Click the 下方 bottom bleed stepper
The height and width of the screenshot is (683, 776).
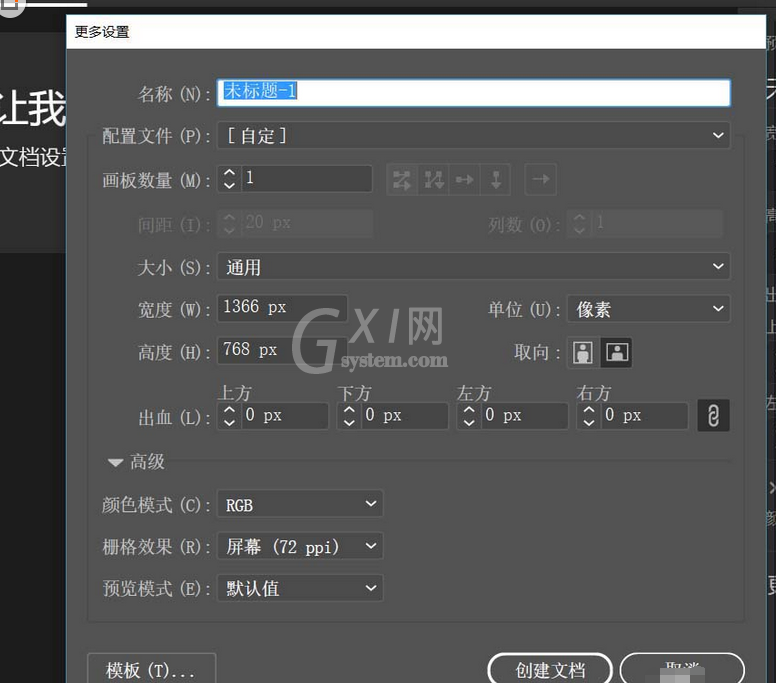pyautogui.click(x=349, y=416)
